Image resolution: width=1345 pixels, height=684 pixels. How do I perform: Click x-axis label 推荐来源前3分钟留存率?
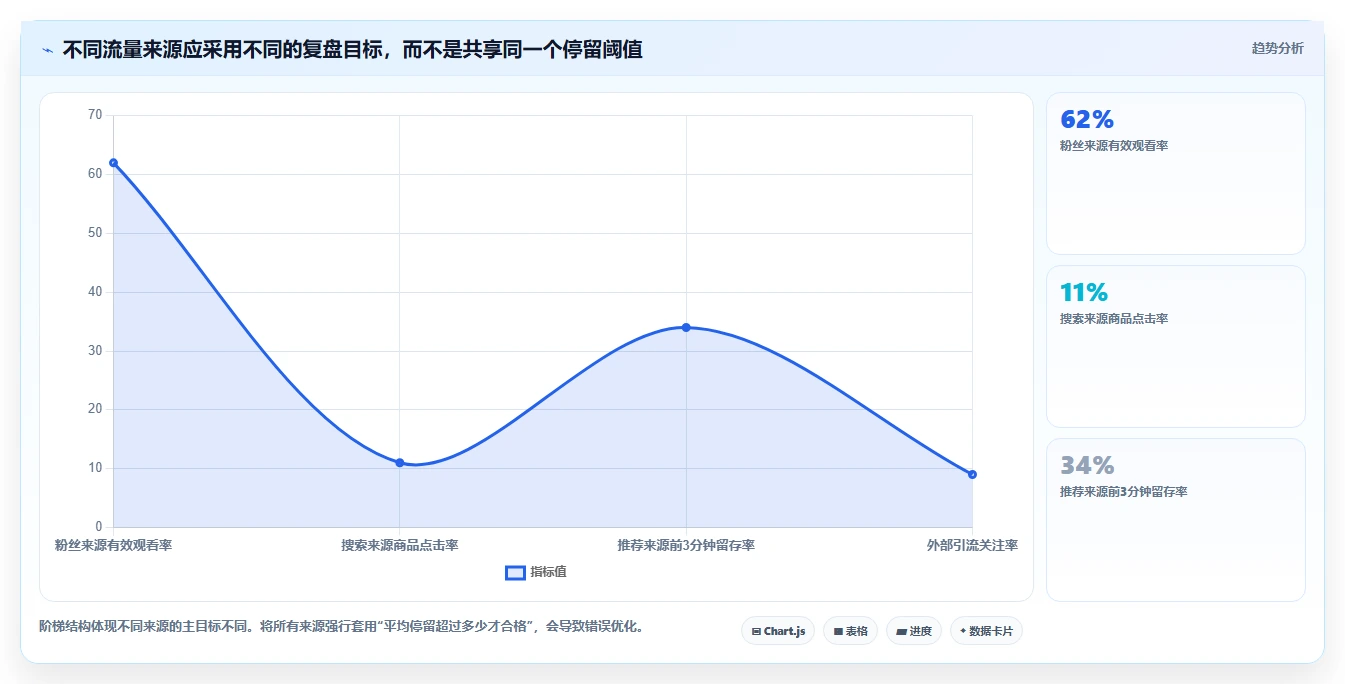point(686,545)
